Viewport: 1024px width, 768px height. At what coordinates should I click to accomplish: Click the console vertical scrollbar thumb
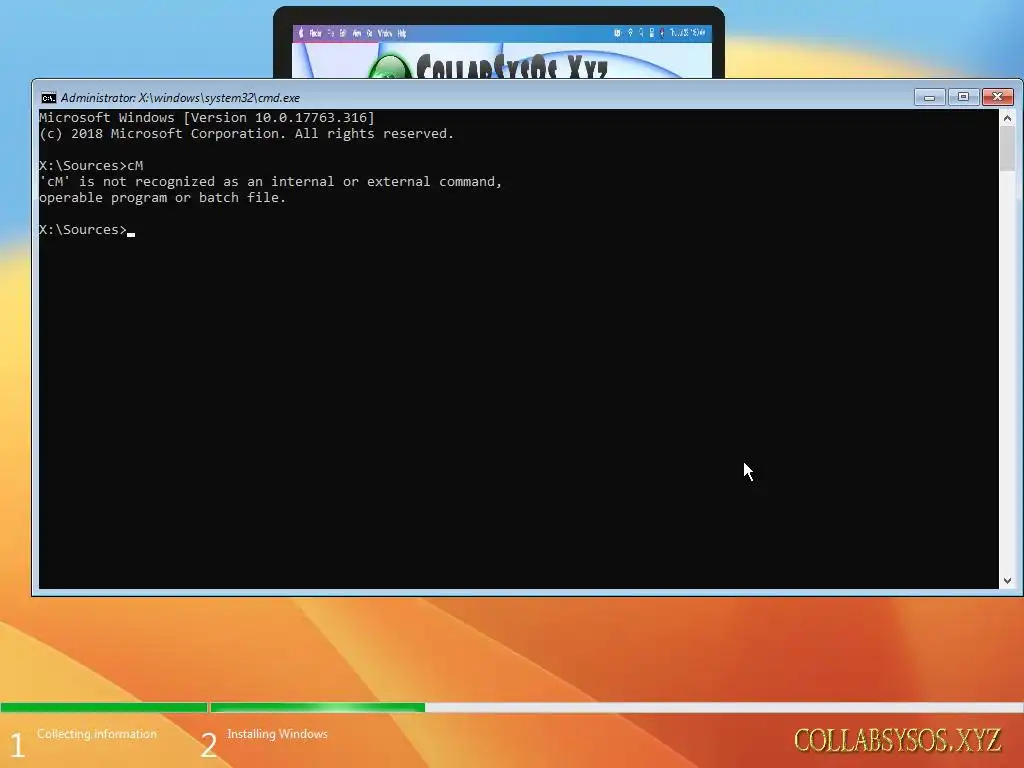(1007, 149)
